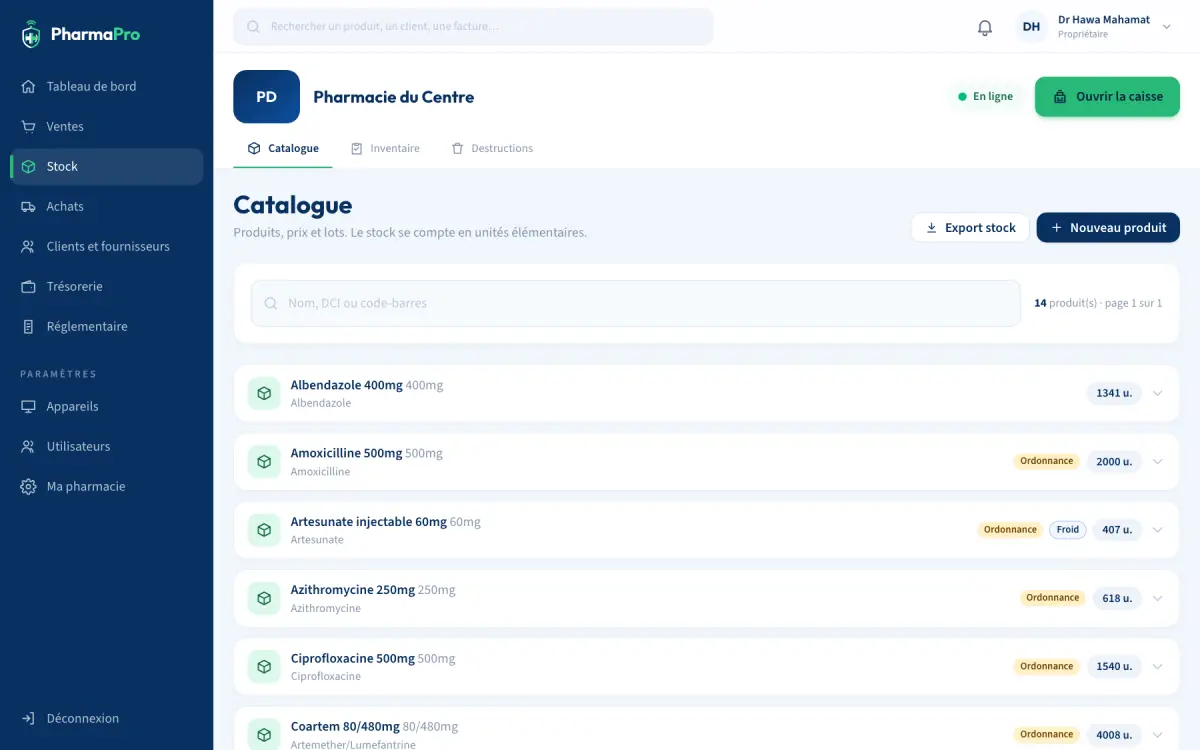Click the Export stock button
Viewport: 1200px width, 750px height.
point(970,227)
